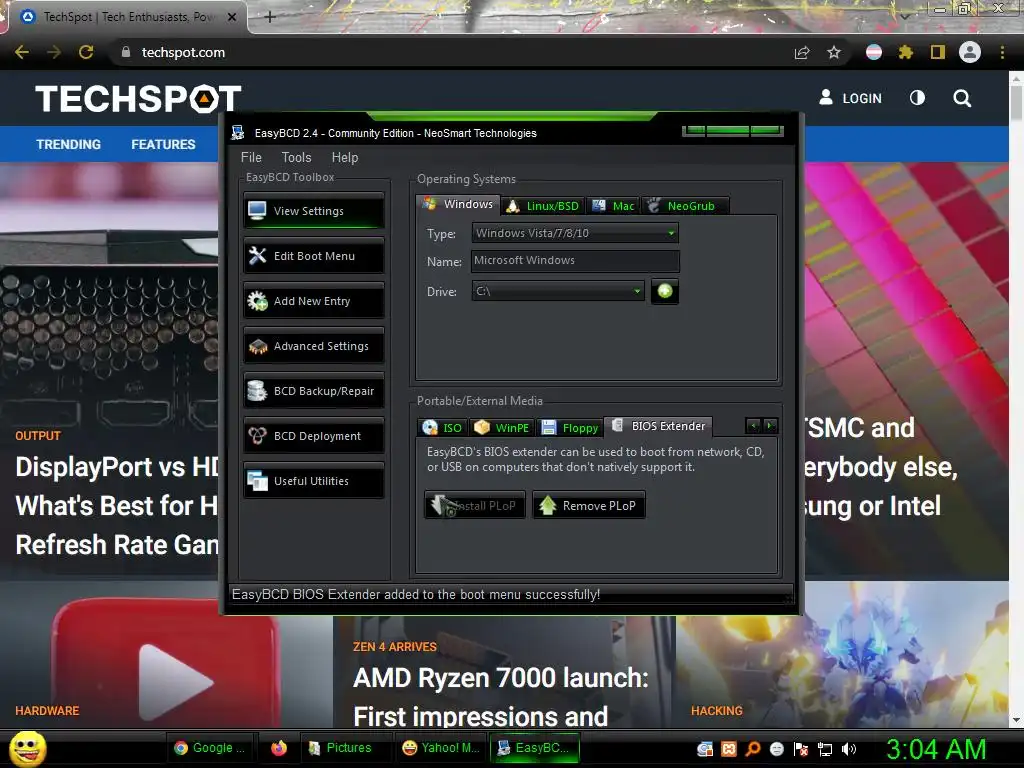Open the Add New Entry section
Image resolution: width=1024 pixels, height=768 pixels.
314,301
